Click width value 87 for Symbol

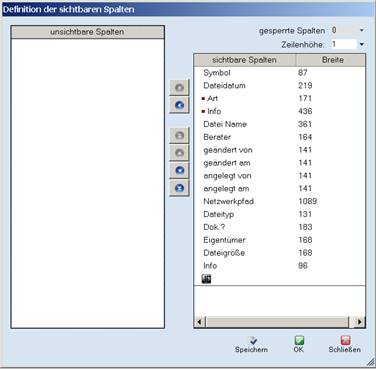(x=303, y=73)
